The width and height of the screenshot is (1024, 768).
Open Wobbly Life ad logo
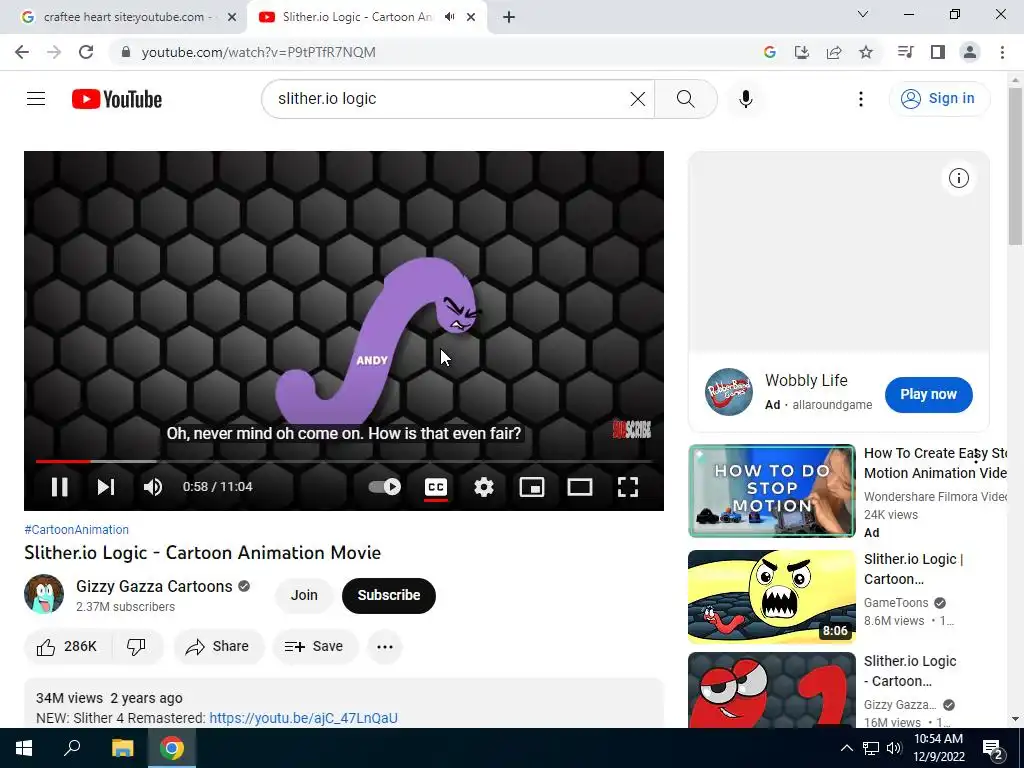tap(729, 392)
